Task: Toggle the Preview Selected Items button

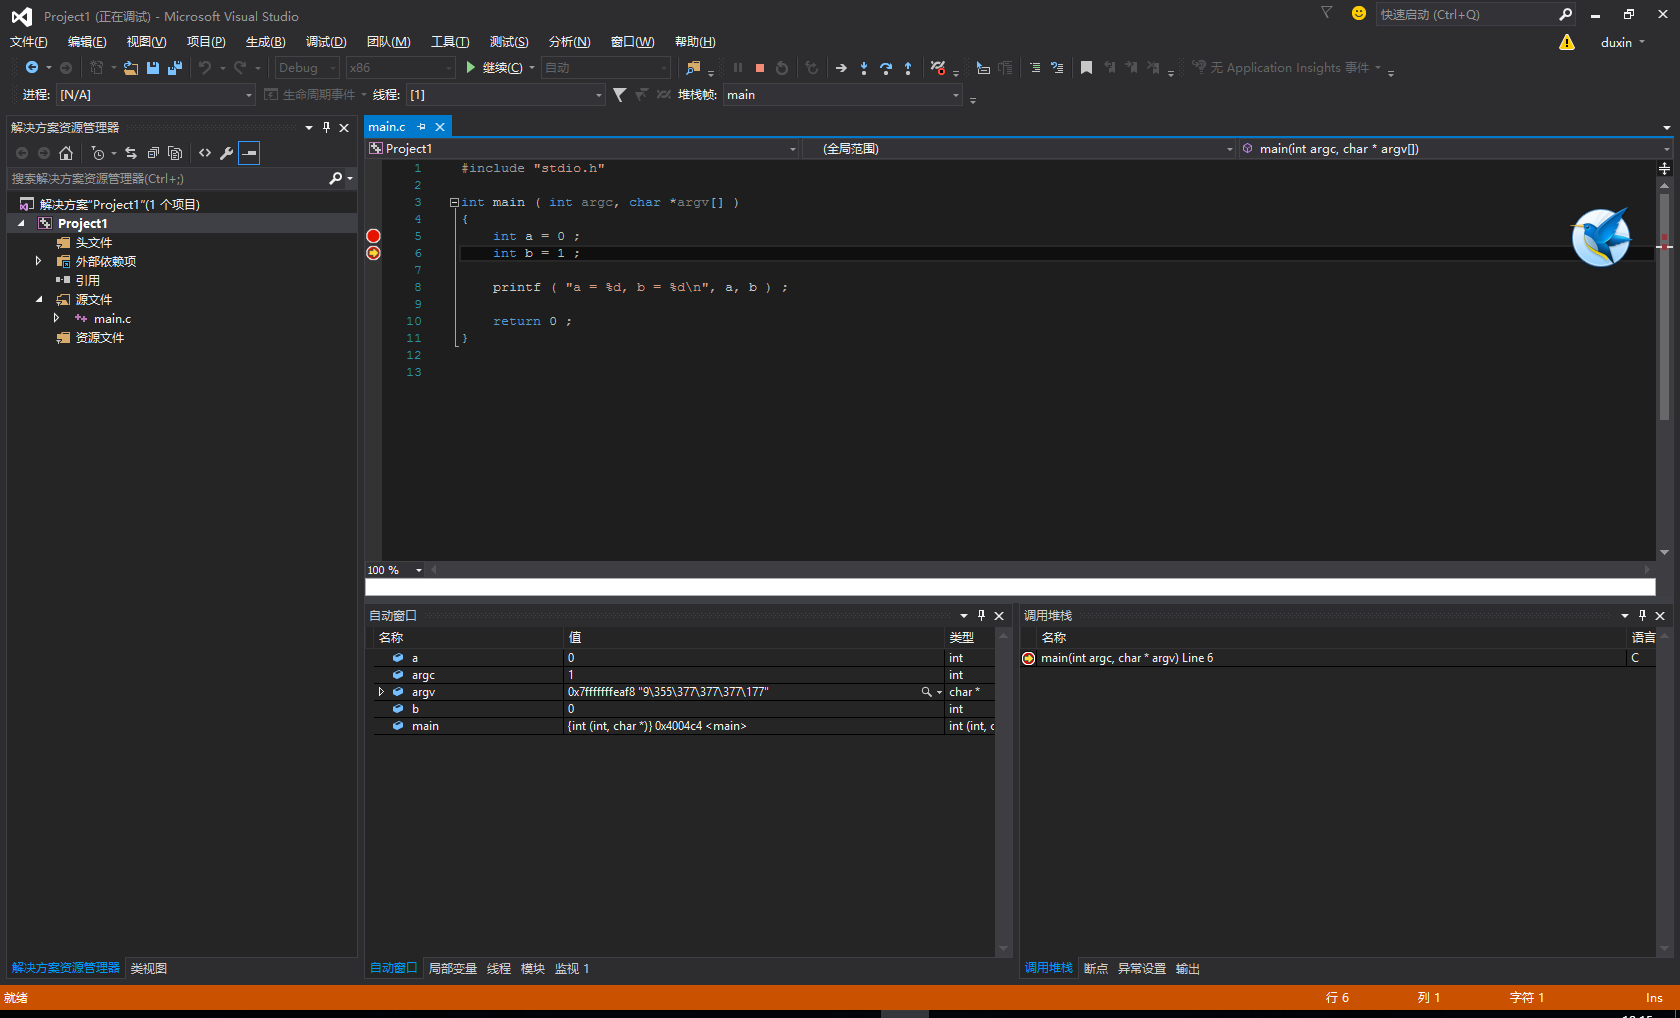Action: [249, 153]
